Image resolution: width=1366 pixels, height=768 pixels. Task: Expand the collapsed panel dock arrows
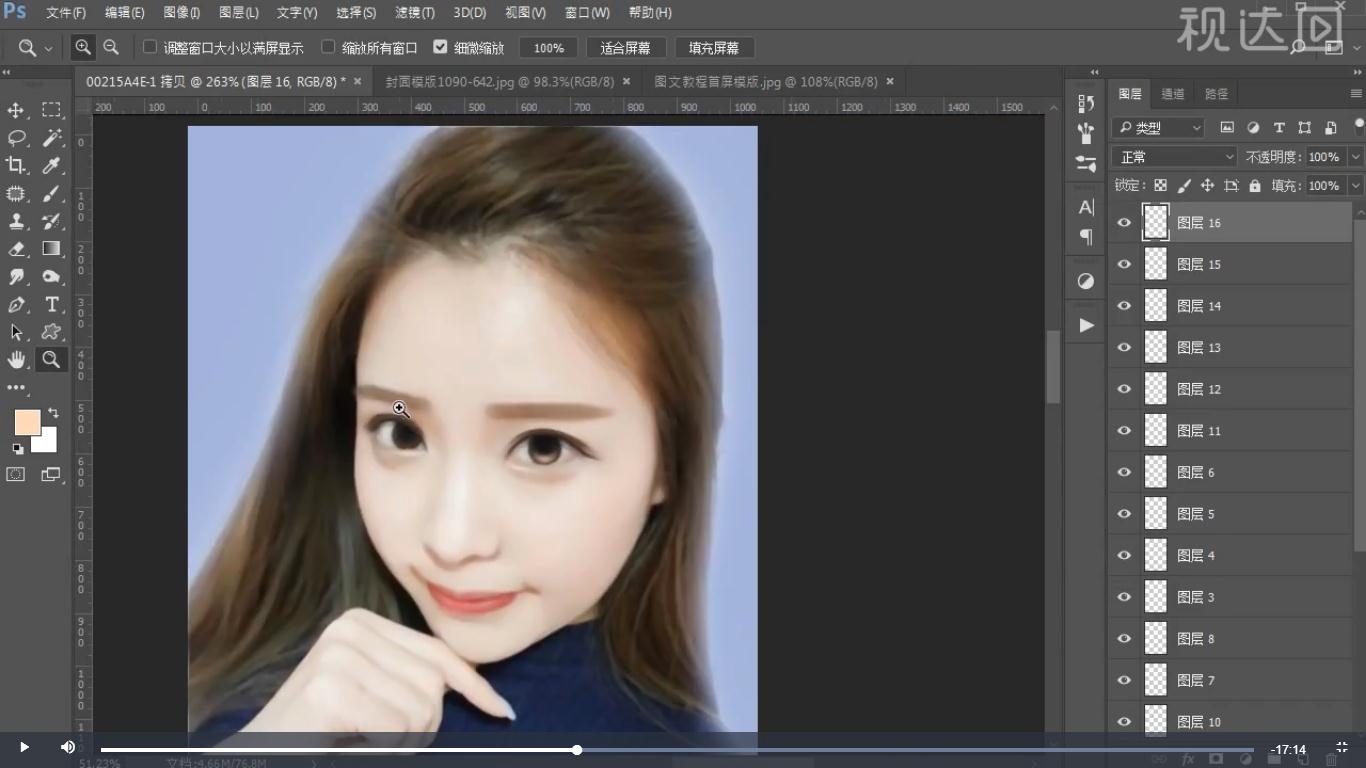(x=1094, y=72)
